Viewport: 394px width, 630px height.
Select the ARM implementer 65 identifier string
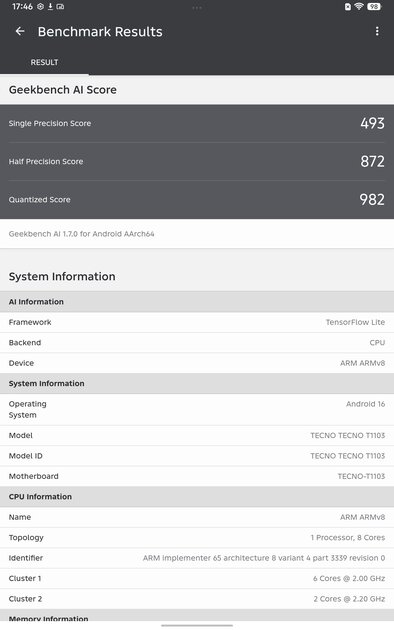(x=264, y=558)
